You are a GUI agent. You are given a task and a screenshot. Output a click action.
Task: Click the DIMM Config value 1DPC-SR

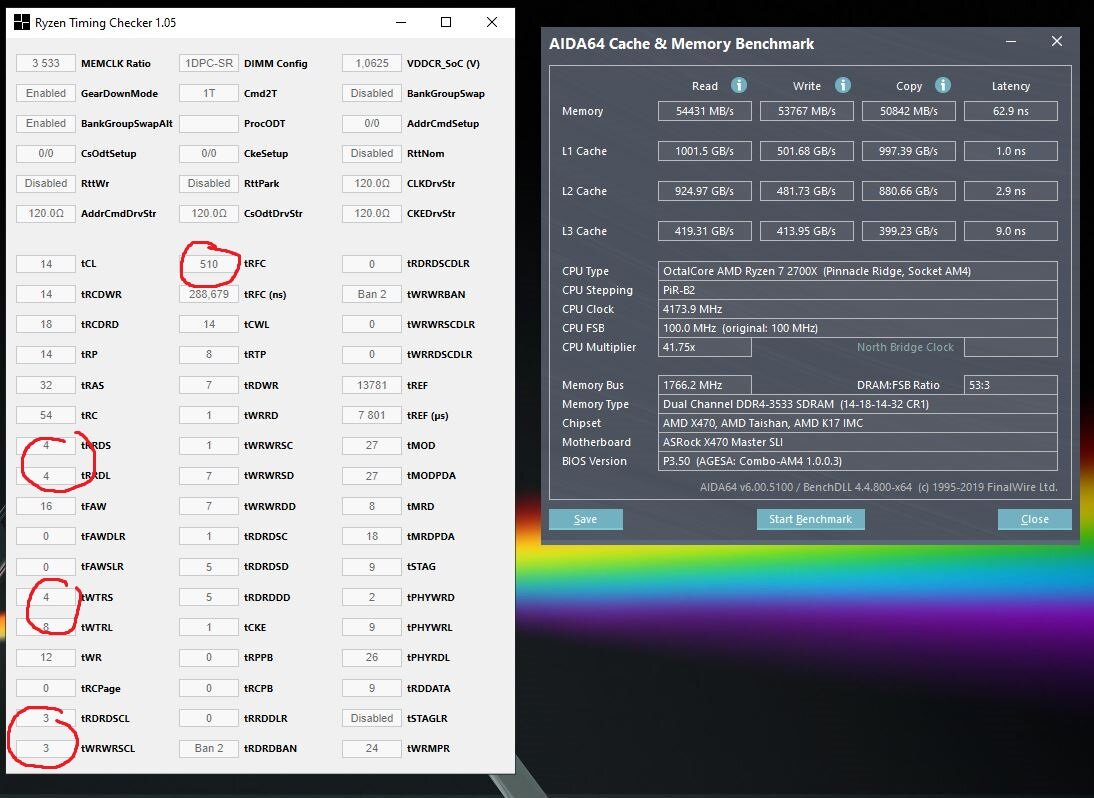click(209, 63)
